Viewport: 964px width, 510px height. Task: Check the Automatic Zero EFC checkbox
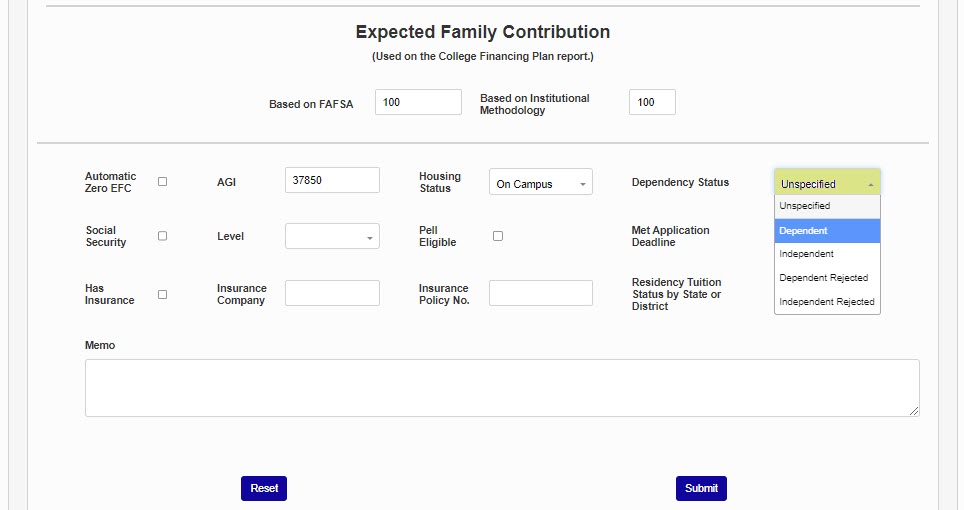[163, 182]
